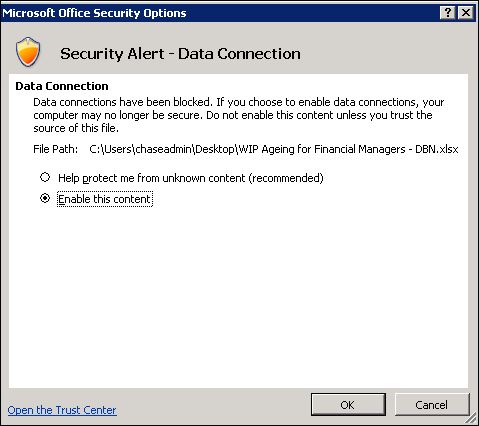479x426 pixels.
Task: Click the resize grip in dialog corner
Action: tap(473, 419)
